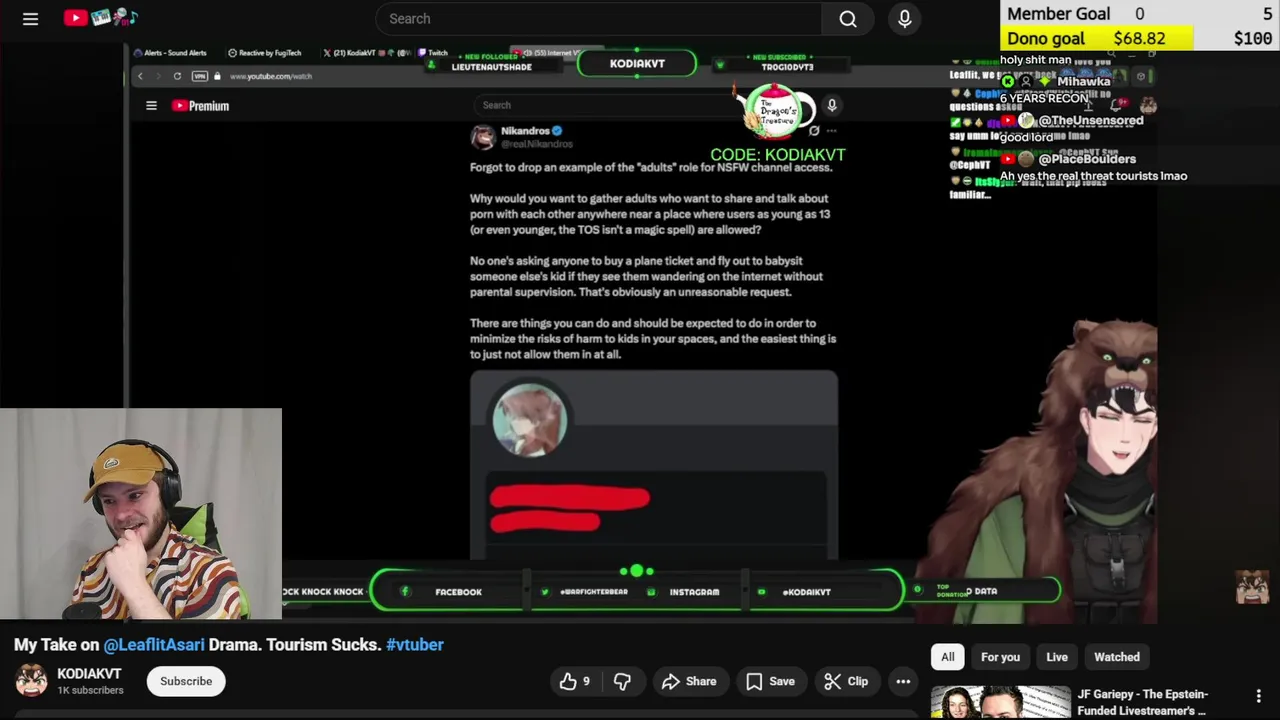
Task: Follow the @LeaflitAsari mention link
Action: click(154, 645)
